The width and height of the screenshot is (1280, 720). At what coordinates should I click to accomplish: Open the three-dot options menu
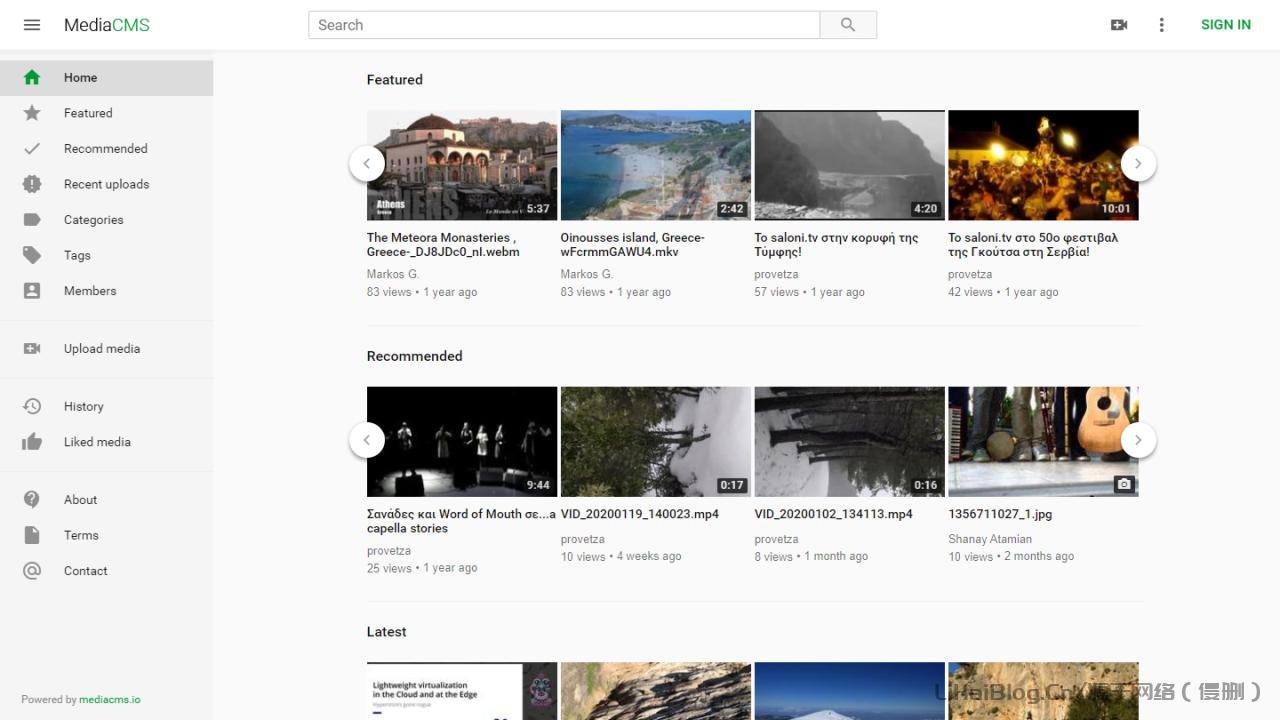(x=1161, y=25)
